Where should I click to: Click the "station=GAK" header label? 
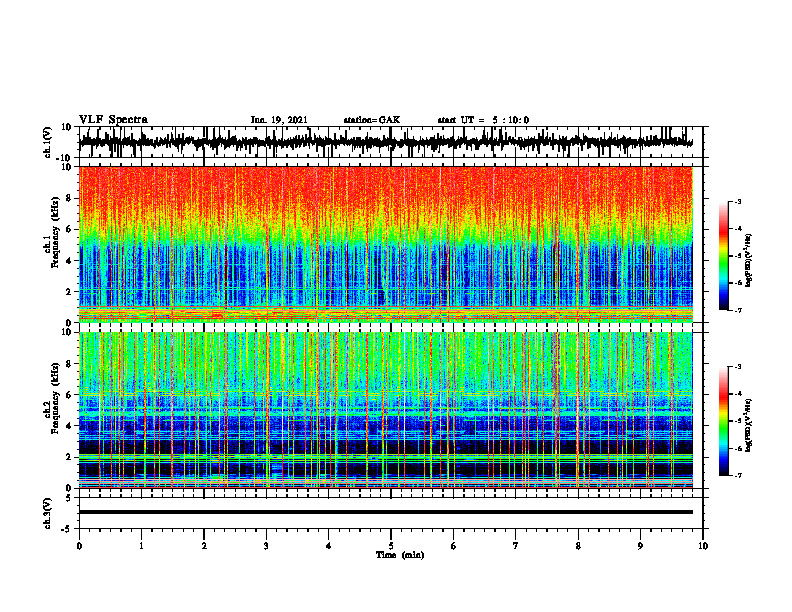point(372,120)
